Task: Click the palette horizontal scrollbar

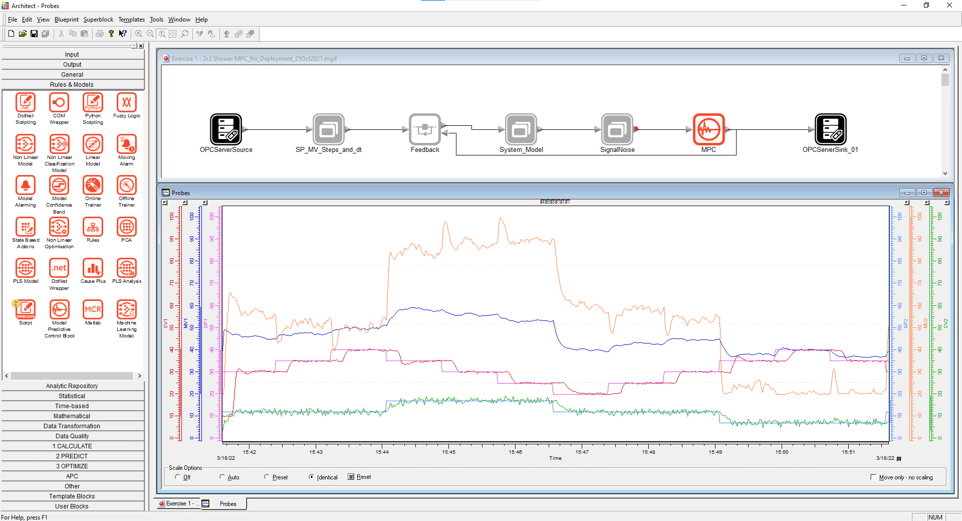Action: 70,376
